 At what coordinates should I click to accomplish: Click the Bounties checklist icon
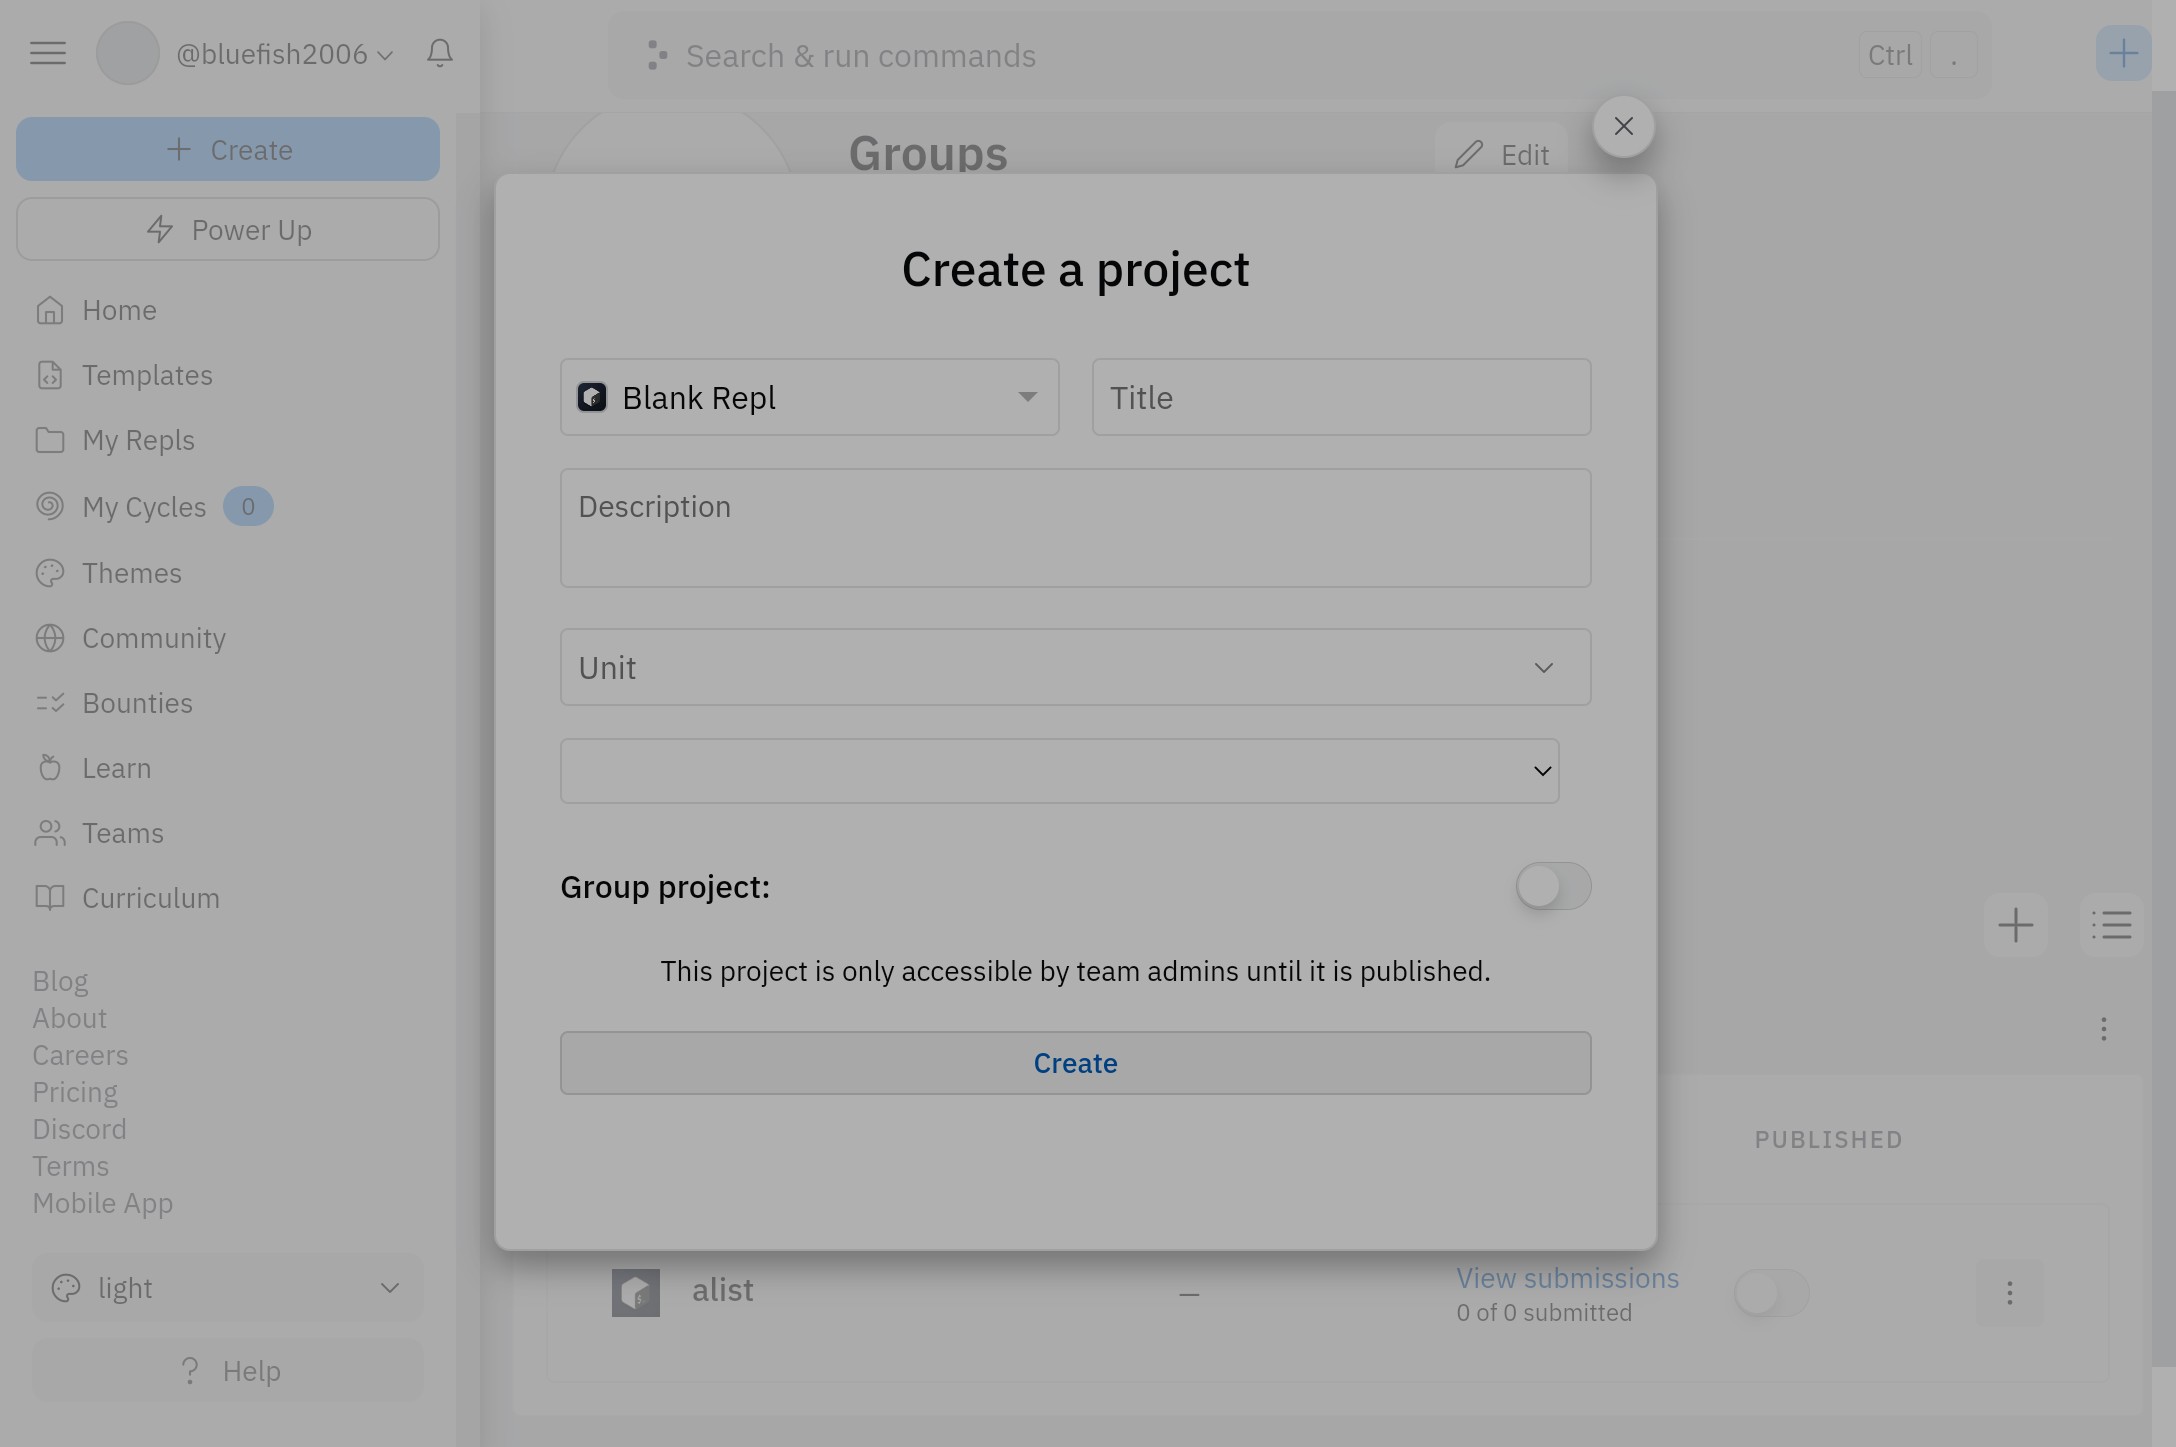[50, 703]
